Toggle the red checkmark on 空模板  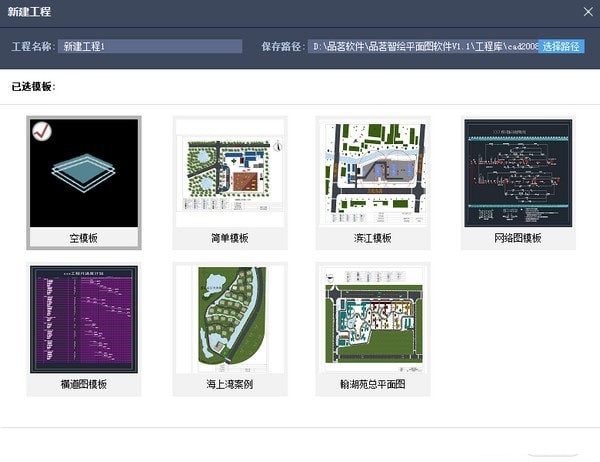click(x=42, y=131)
